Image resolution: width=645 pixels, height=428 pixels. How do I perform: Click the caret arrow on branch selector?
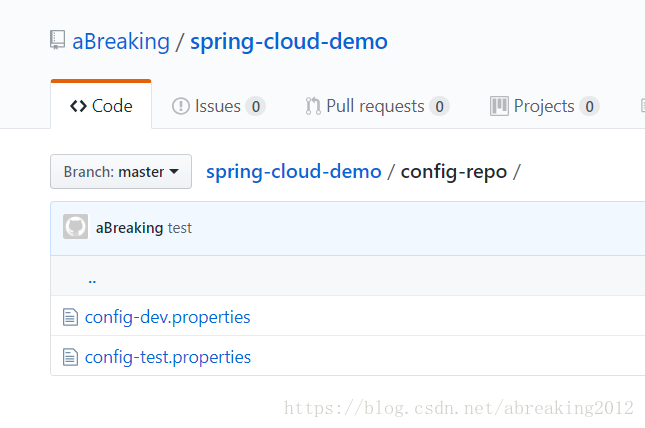[174, 171]
